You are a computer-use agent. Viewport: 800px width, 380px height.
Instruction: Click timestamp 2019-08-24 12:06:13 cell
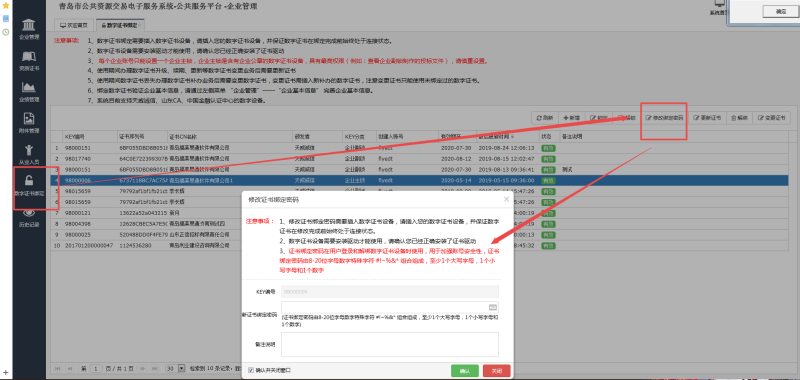(x=506, y=148)
